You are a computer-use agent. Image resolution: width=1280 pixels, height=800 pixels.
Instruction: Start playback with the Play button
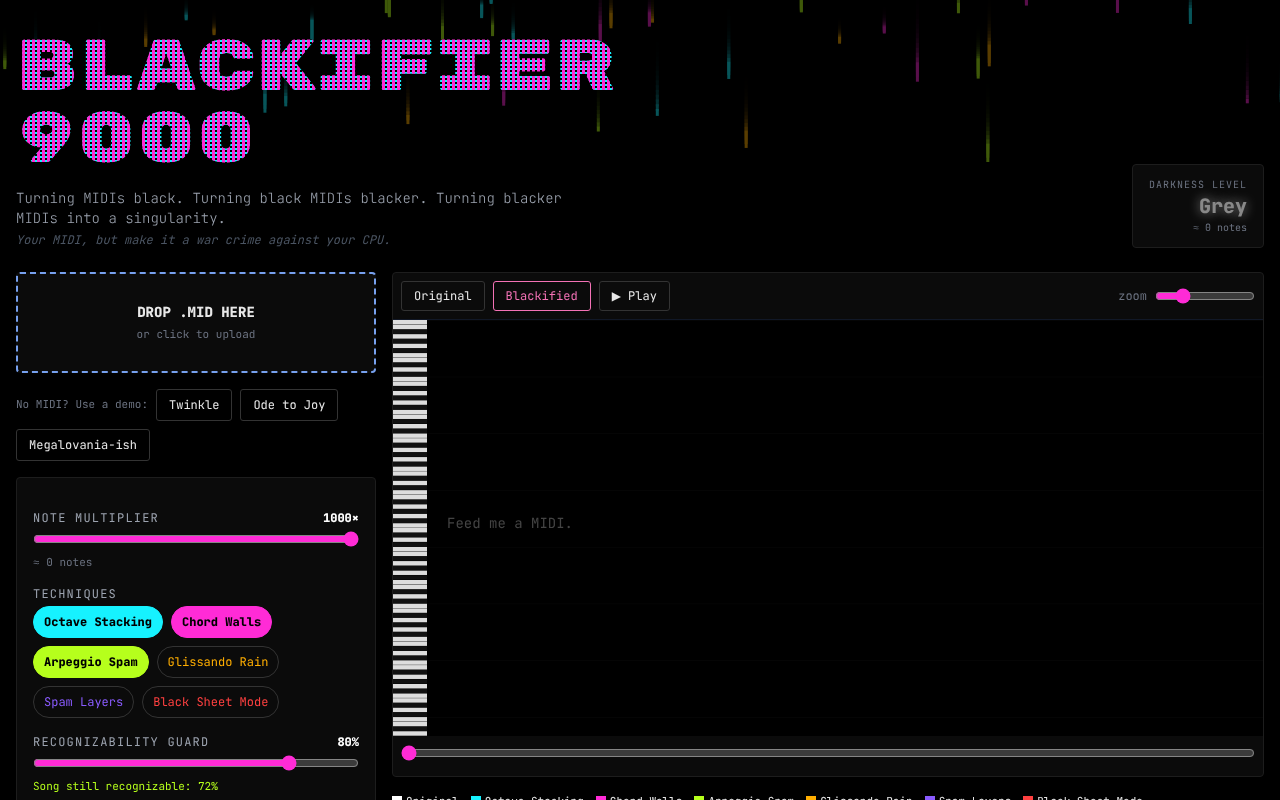pos(634,296)
